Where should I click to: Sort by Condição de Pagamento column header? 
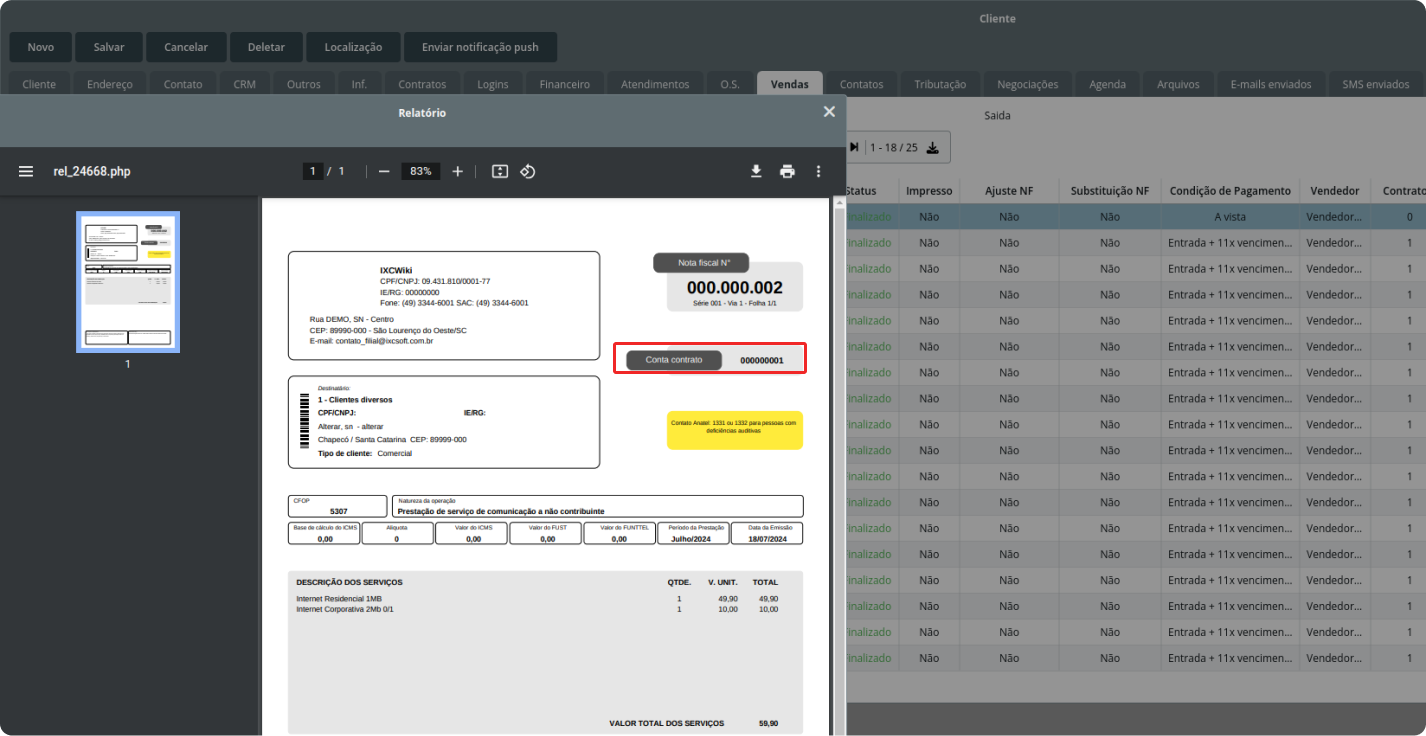click(1230, 191)
